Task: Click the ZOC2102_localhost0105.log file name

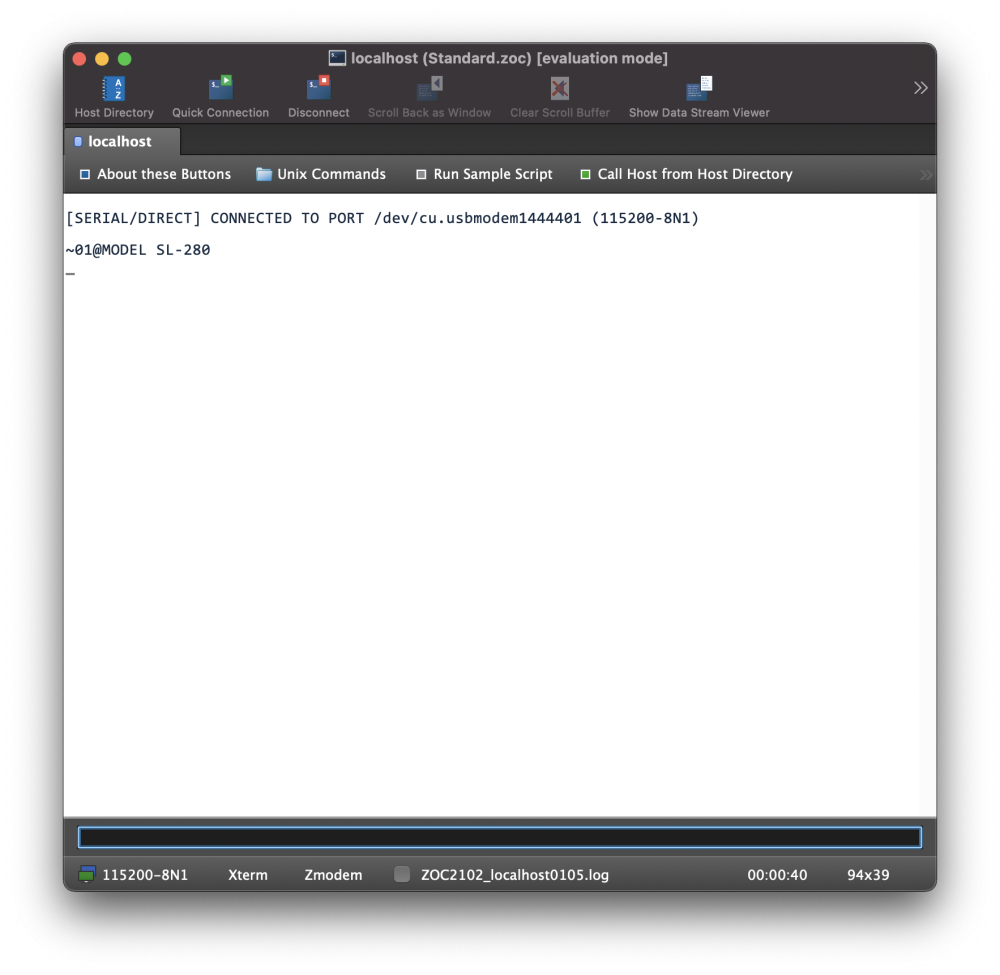Action: coord(515,875)
